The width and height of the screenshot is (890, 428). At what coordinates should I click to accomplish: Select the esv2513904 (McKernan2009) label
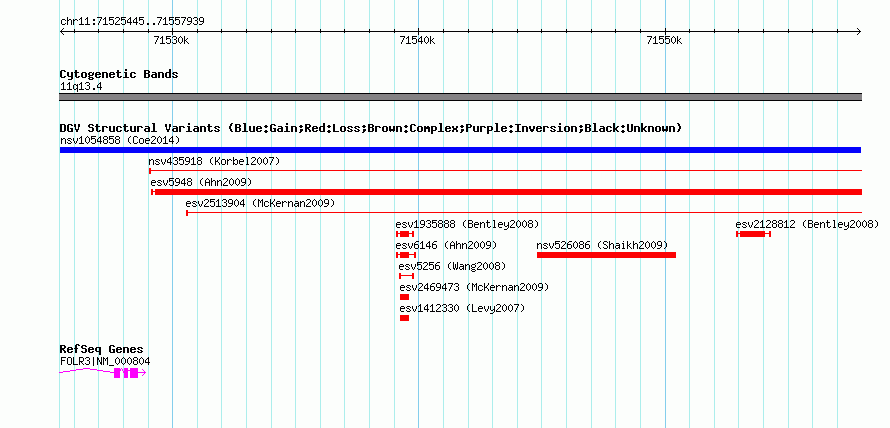(261, 203)
